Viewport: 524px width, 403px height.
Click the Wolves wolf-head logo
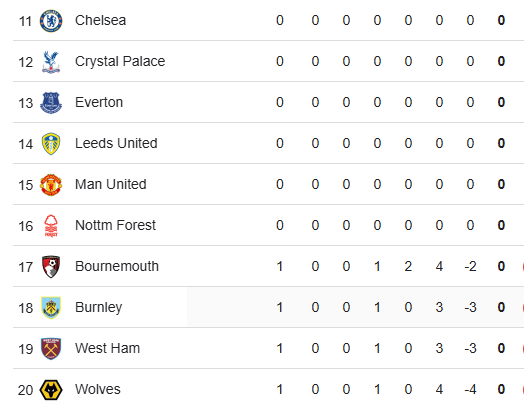pos(51,390)
